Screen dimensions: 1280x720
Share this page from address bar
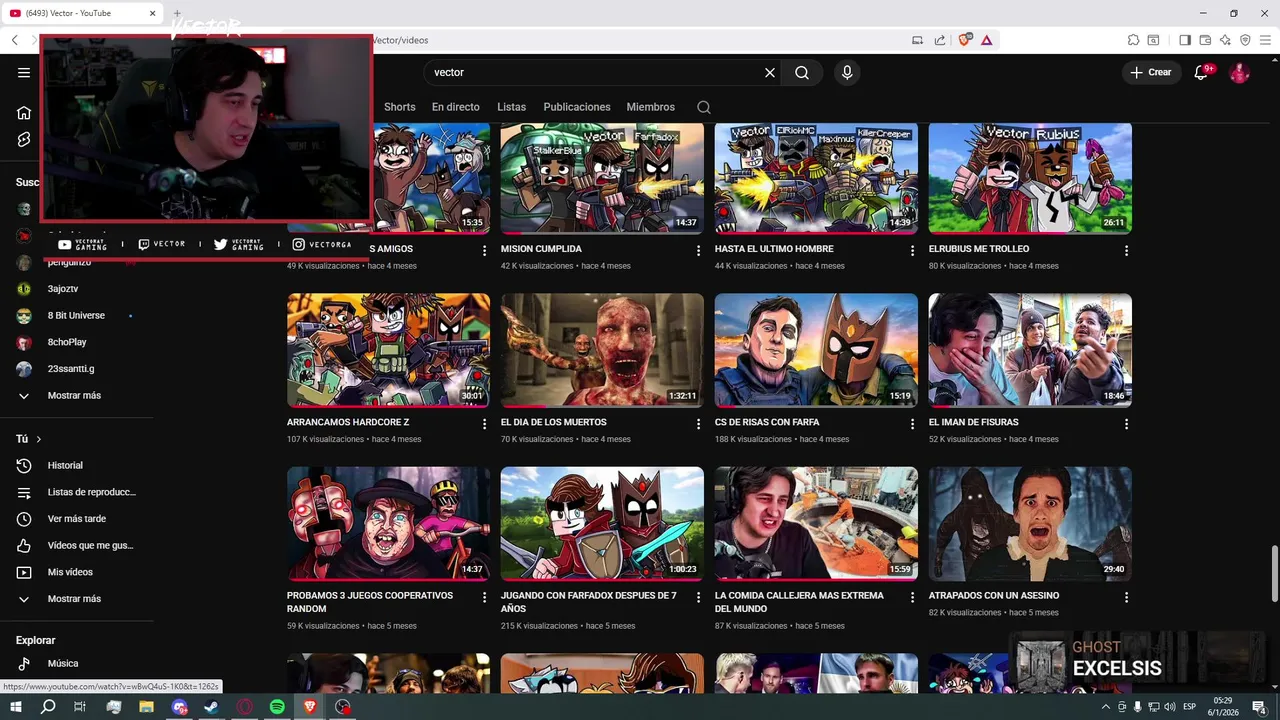pos(940,40)
